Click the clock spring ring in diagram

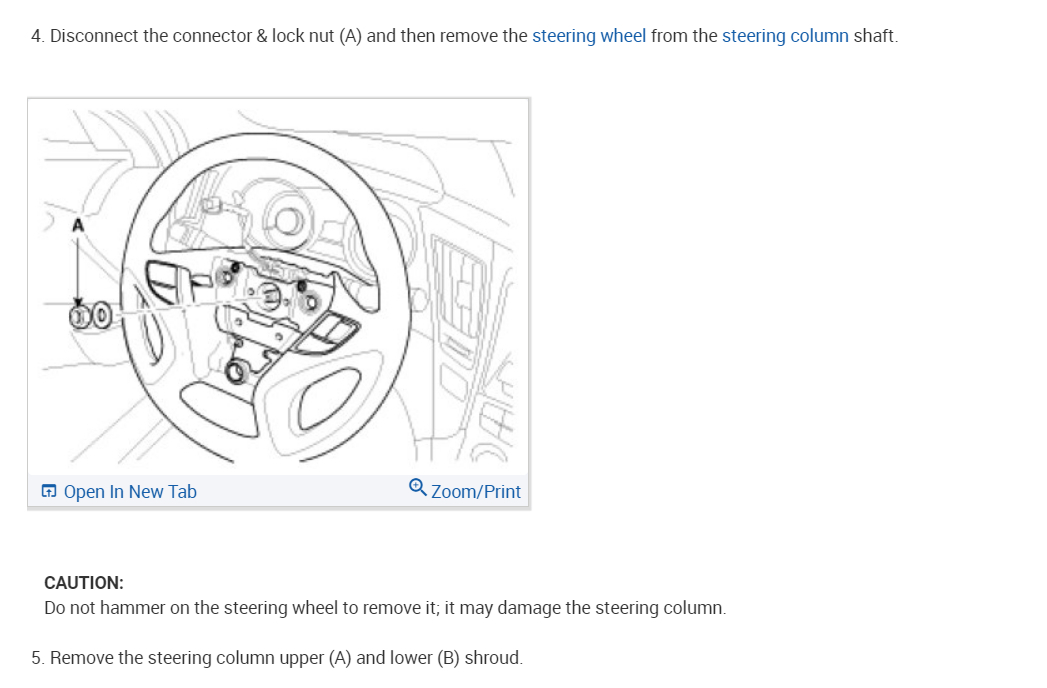(288, 220)
